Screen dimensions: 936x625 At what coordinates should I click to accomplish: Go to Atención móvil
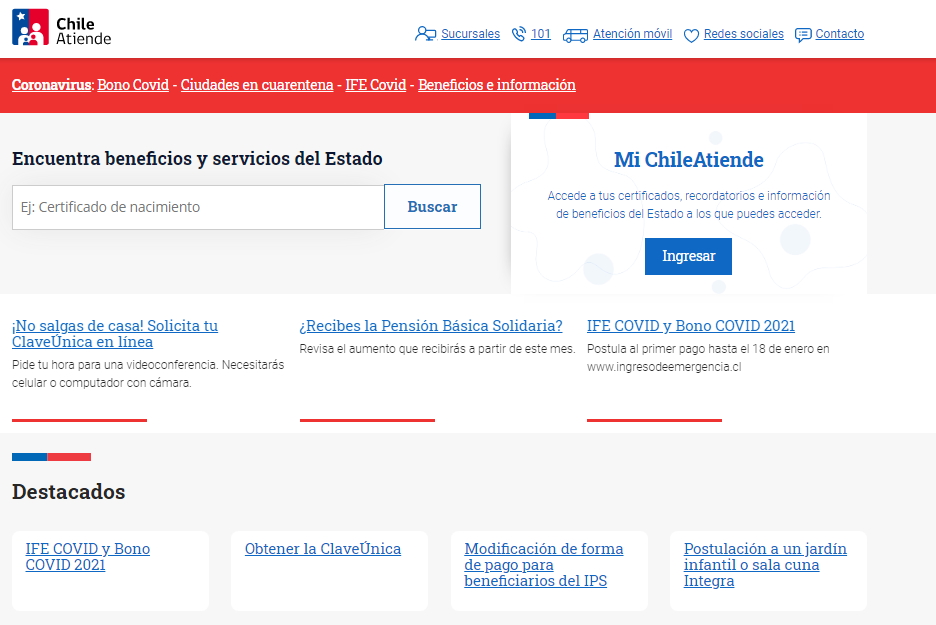point(632,34)
